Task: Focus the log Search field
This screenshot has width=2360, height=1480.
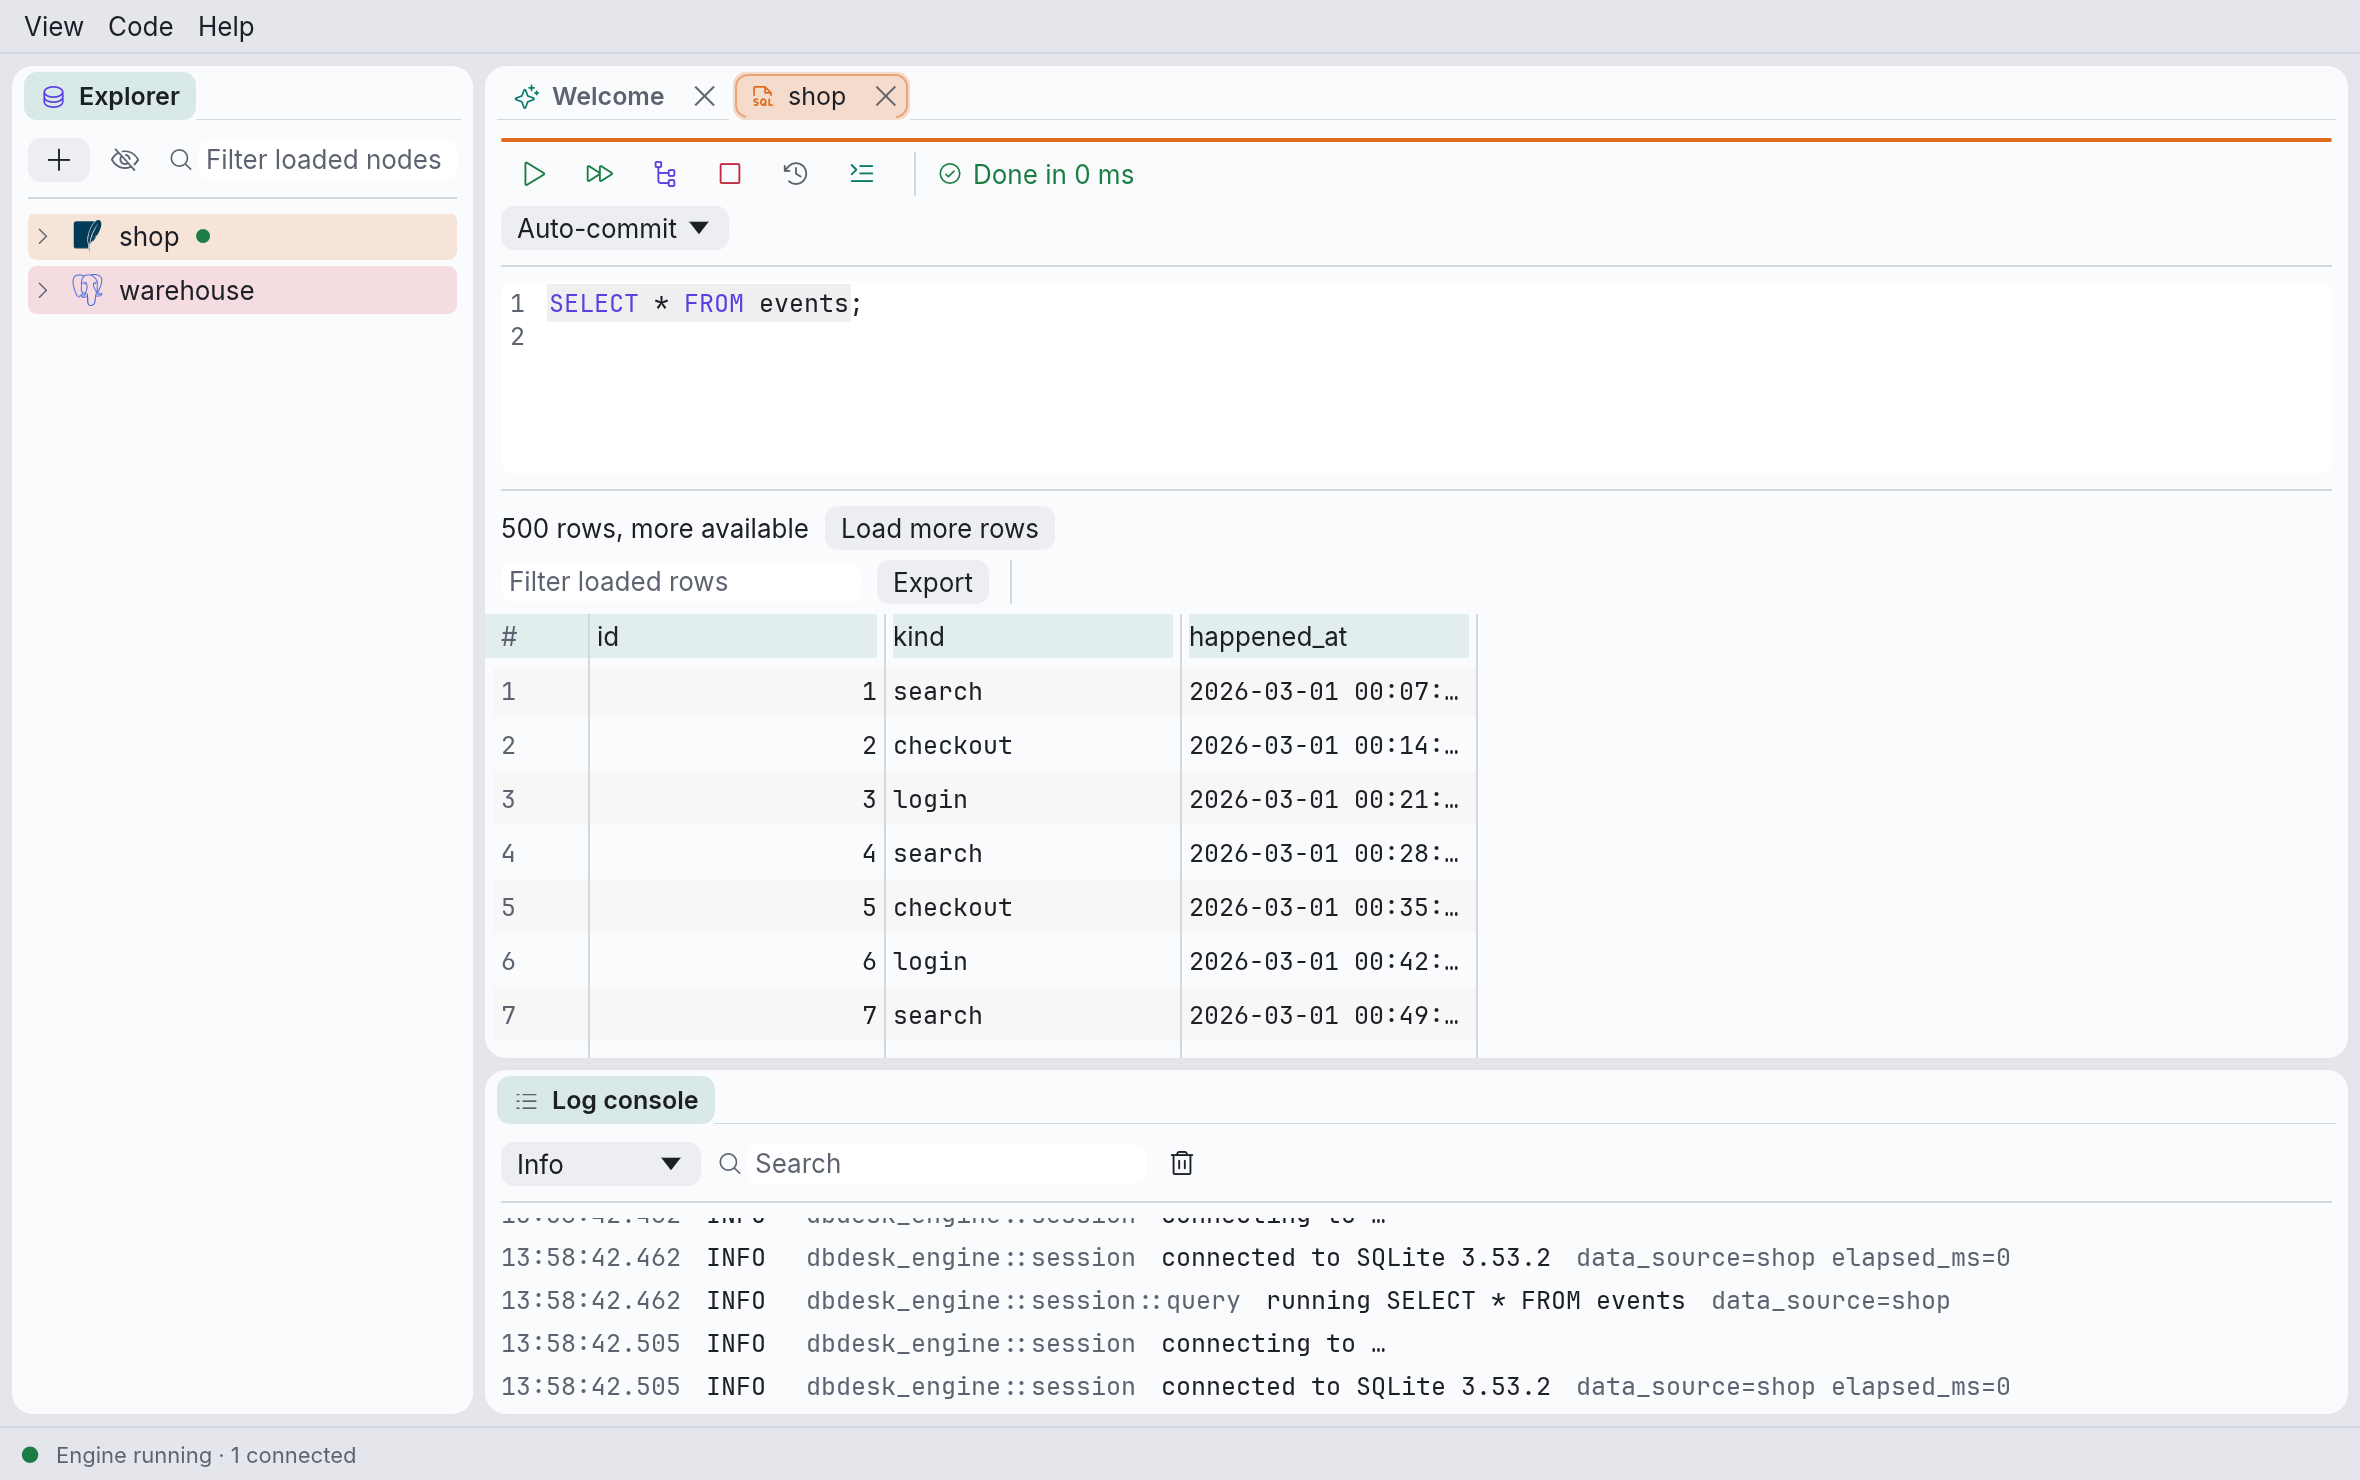Action: [x=945, y=1163]
